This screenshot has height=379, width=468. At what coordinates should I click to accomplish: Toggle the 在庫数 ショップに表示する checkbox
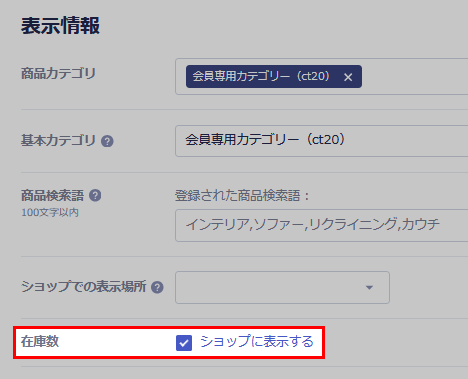pyautogui.click(x=184, y=343)
